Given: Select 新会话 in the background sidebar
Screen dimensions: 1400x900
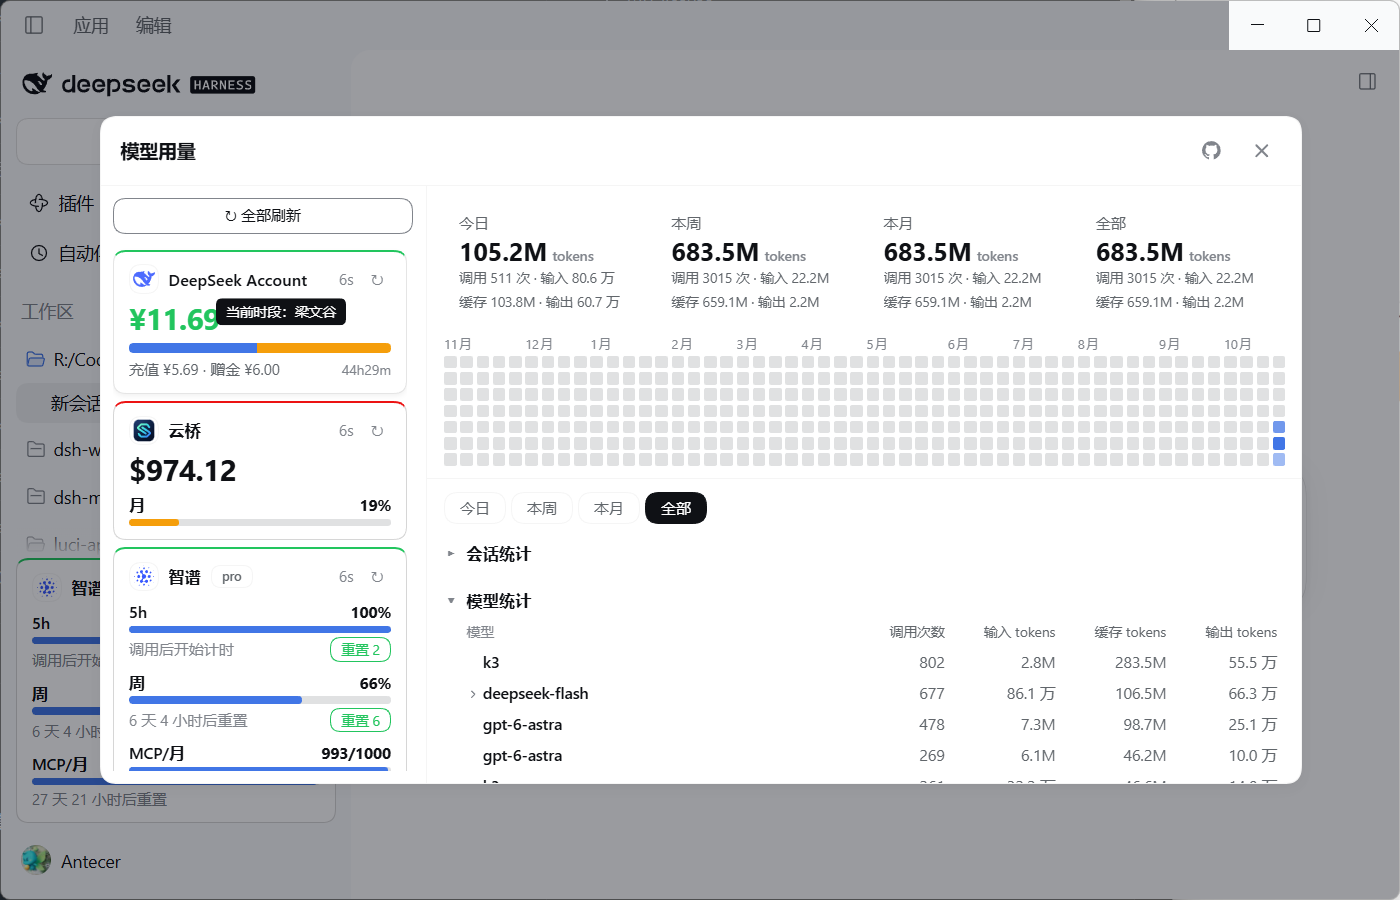Looking at the screenshot, I should [x=60, y=403].
